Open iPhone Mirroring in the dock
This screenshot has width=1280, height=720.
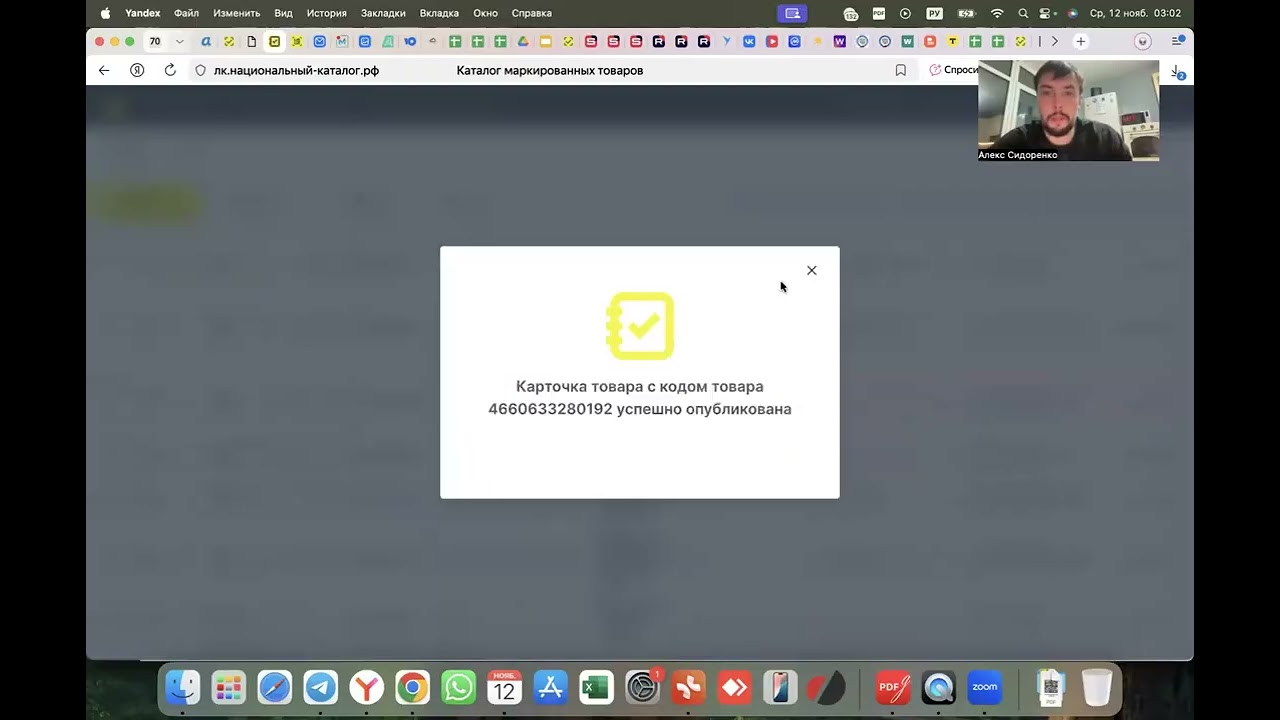pyautogui.click(x=780, y=687)
